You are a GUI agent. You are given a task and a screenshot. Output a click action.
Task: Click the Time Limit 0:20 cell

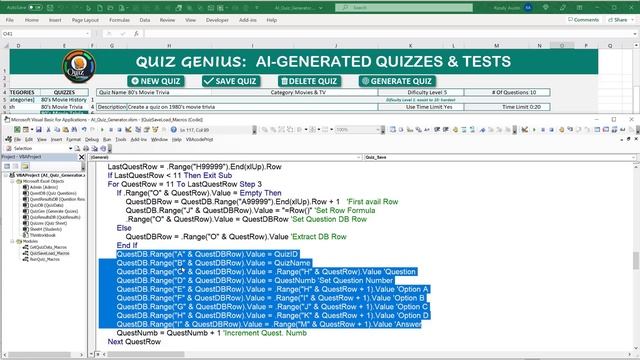[507, 107]
